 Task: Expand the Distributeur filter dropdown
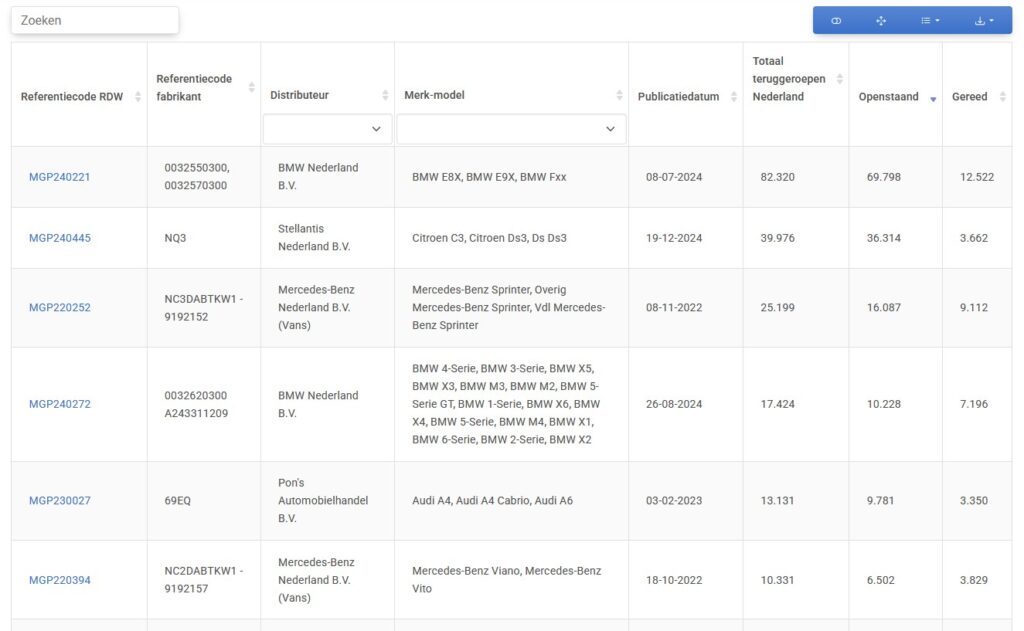(327, 129)
